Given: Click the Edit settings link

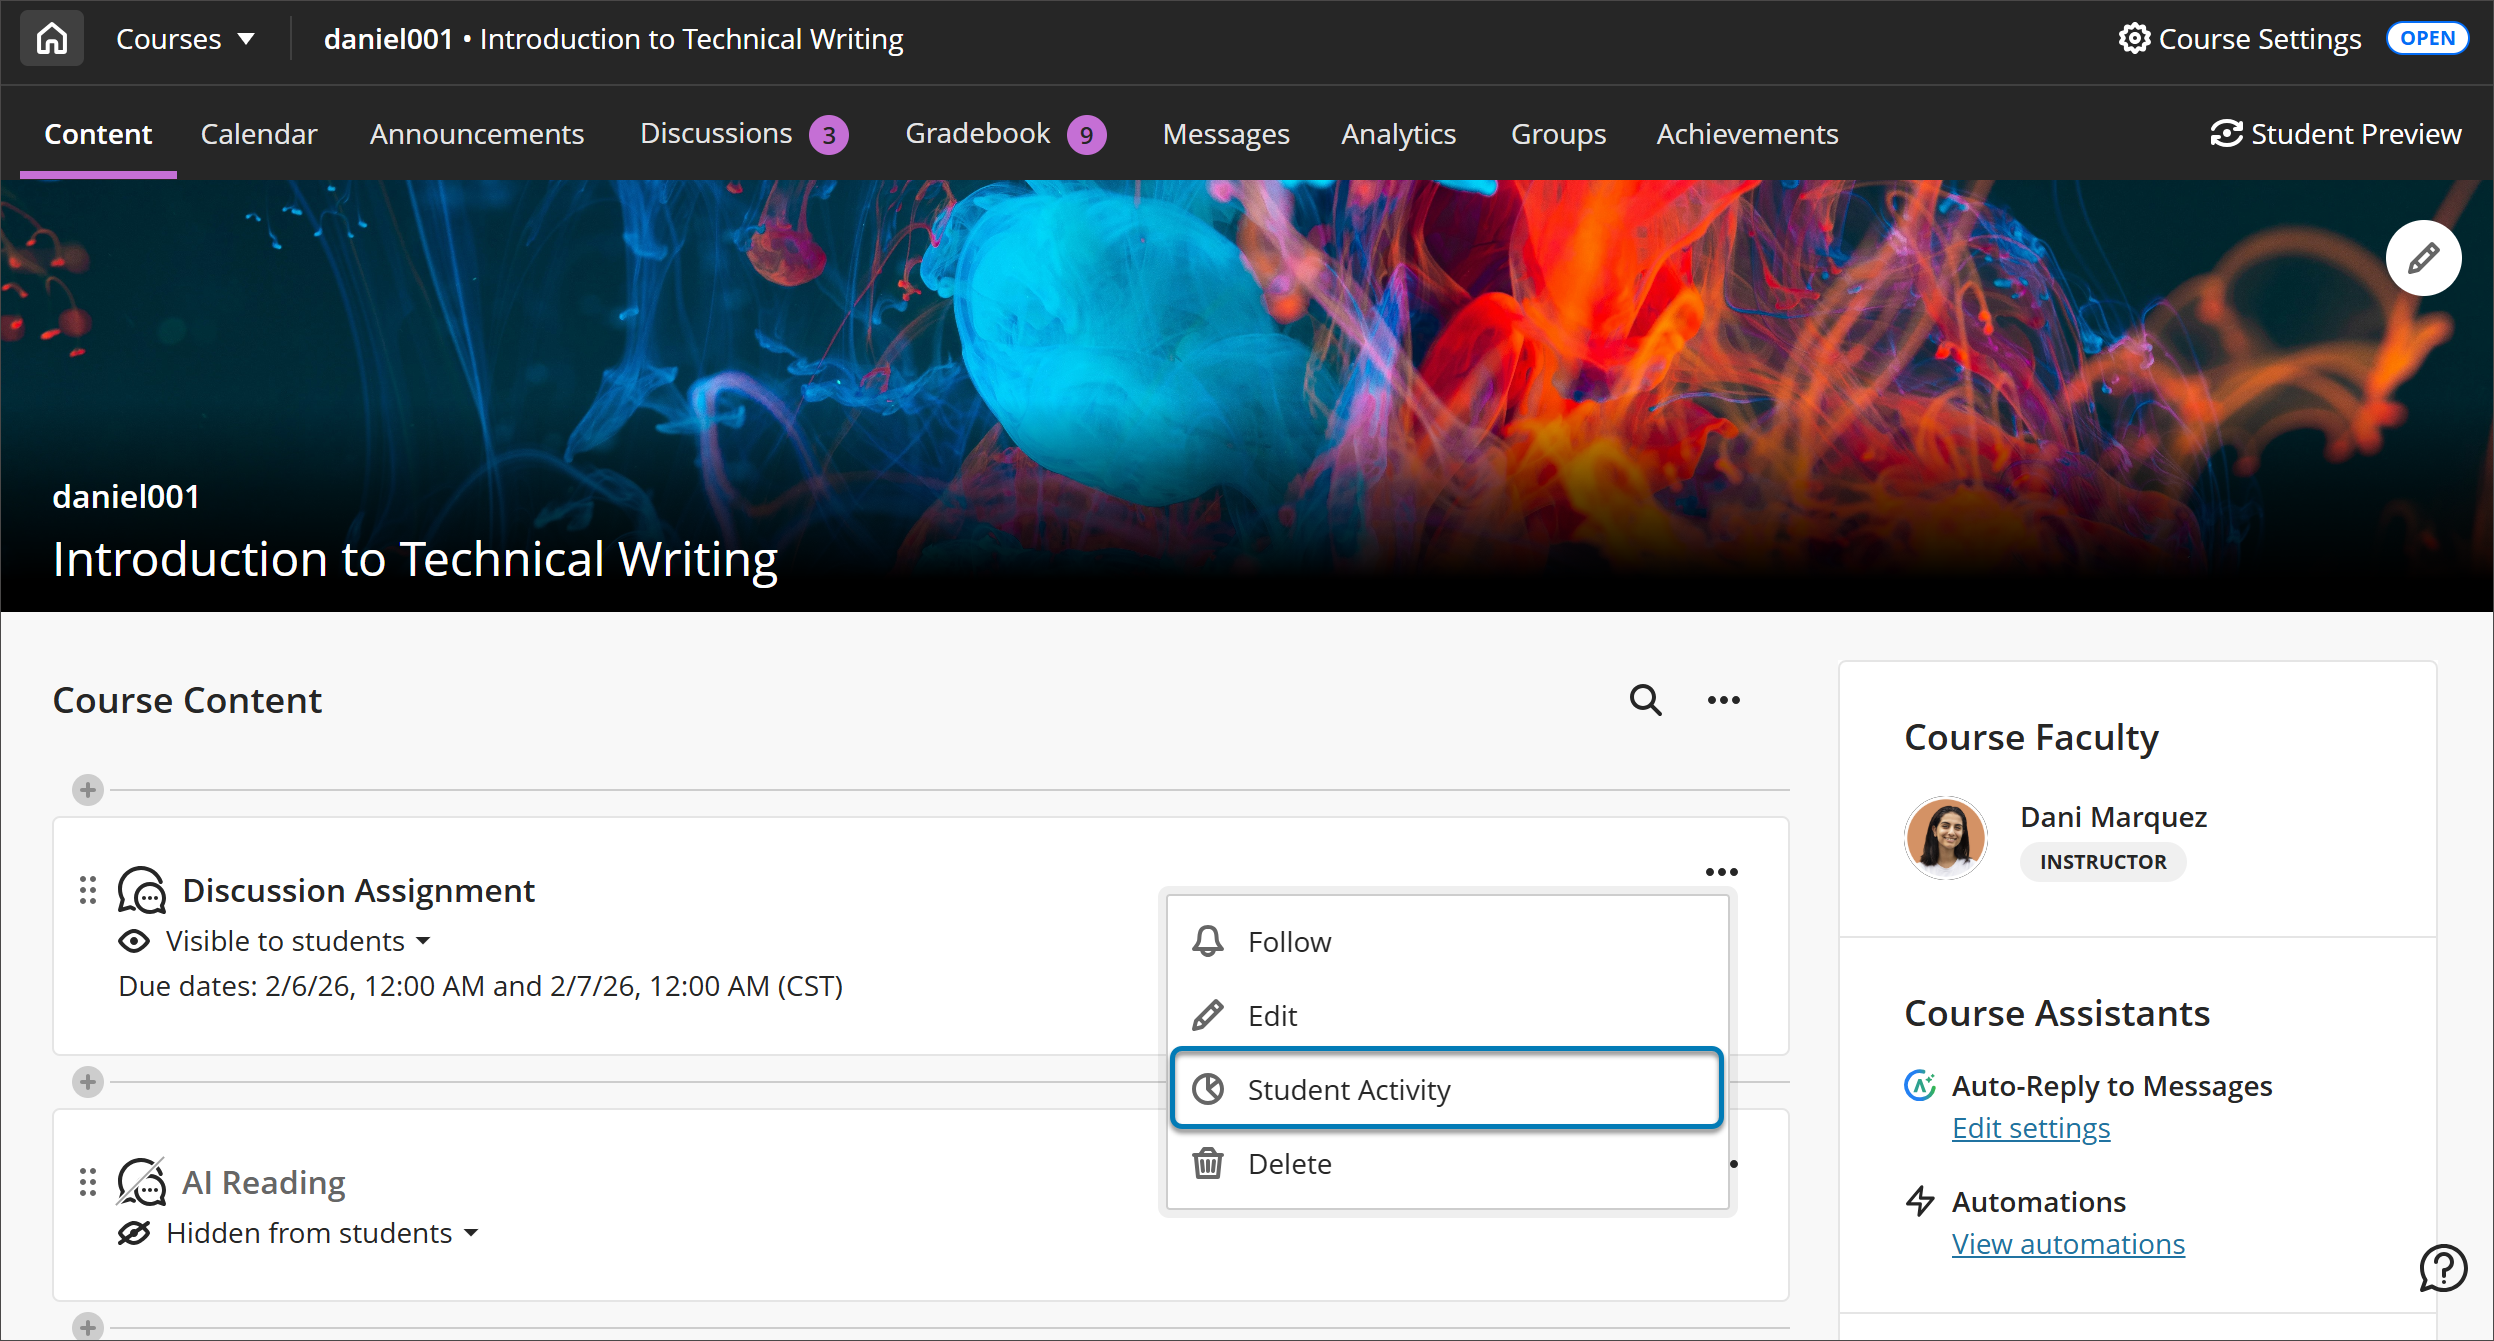Looking at the screenshot, I should [2030, 1128].
